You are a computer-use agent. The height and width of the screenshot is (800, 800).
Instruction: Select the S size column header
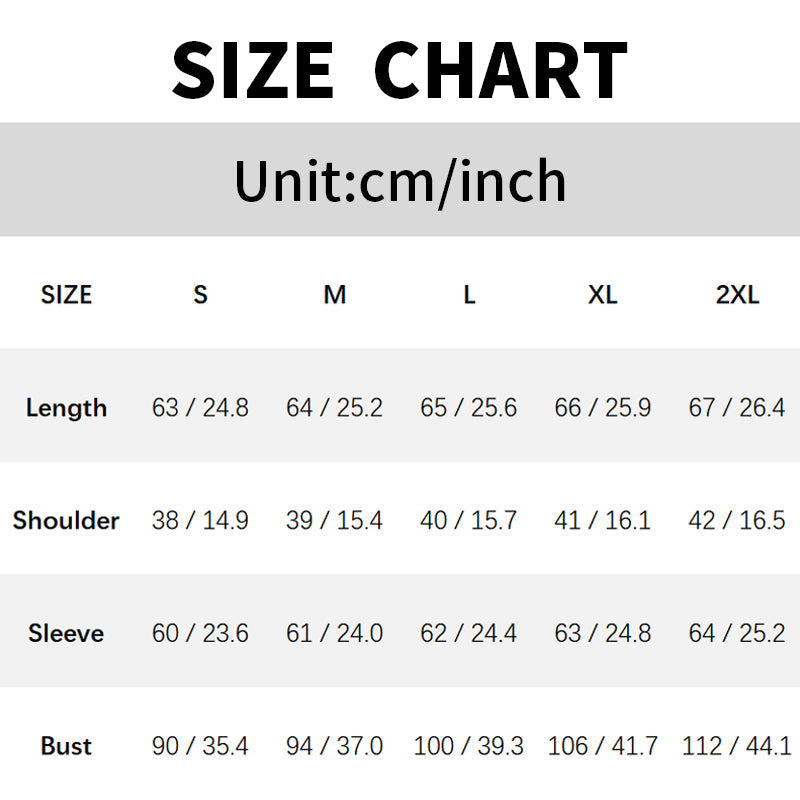point(201,295)
